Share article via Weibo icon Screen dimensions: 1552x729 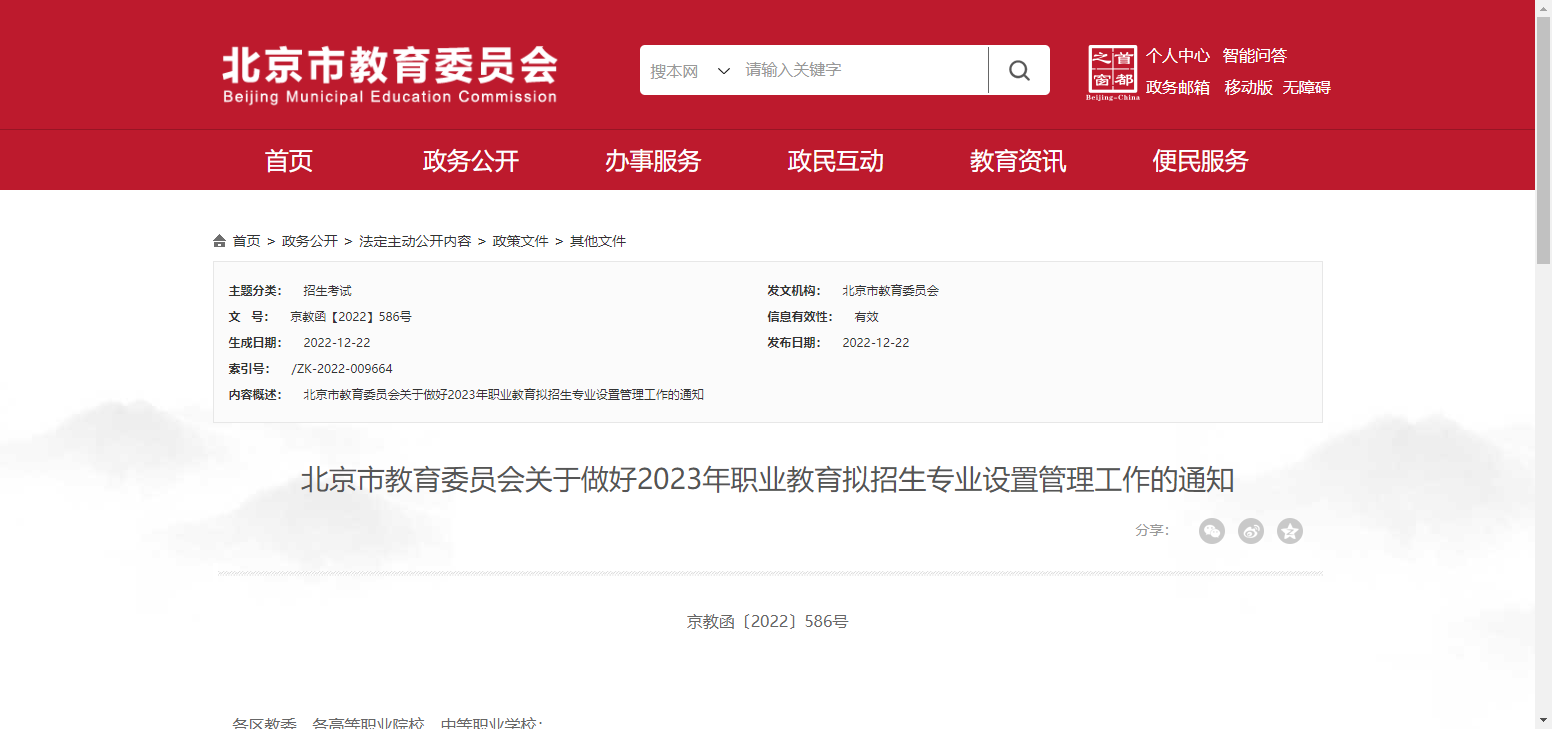[1250, 531]
